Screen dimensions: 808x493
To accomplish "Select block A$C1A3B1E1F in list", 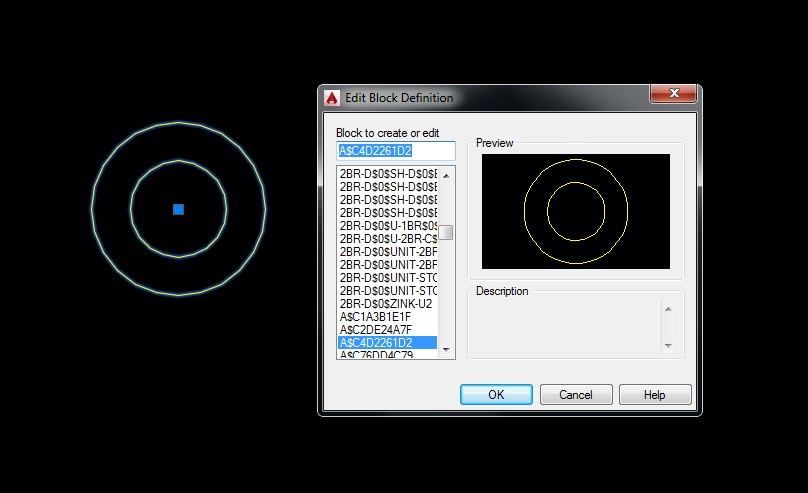I will coord(388,316).
